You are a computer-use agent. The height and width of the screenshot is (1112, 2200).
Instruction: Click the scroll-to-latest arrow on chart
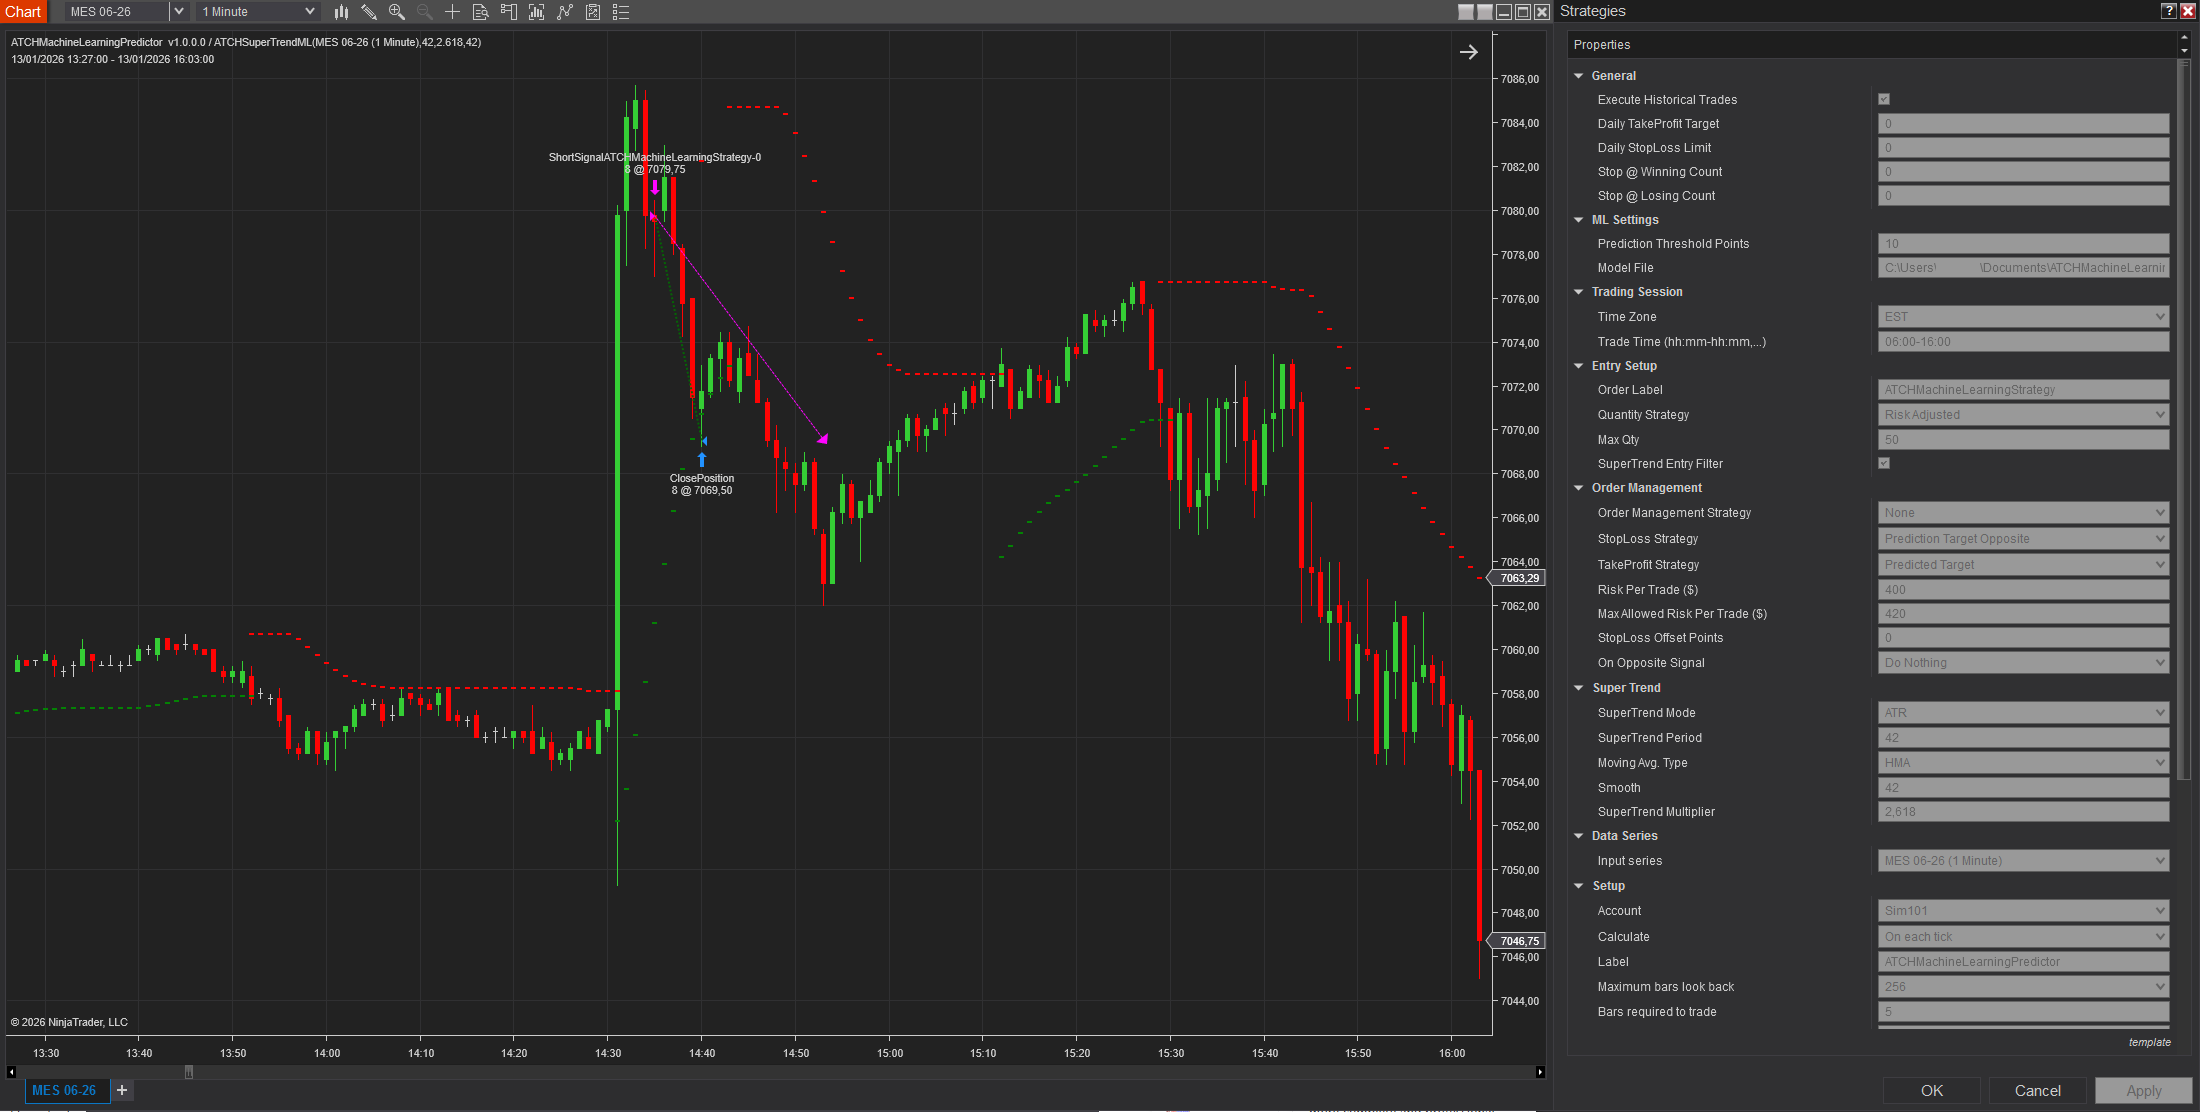tap(1468, 52)
